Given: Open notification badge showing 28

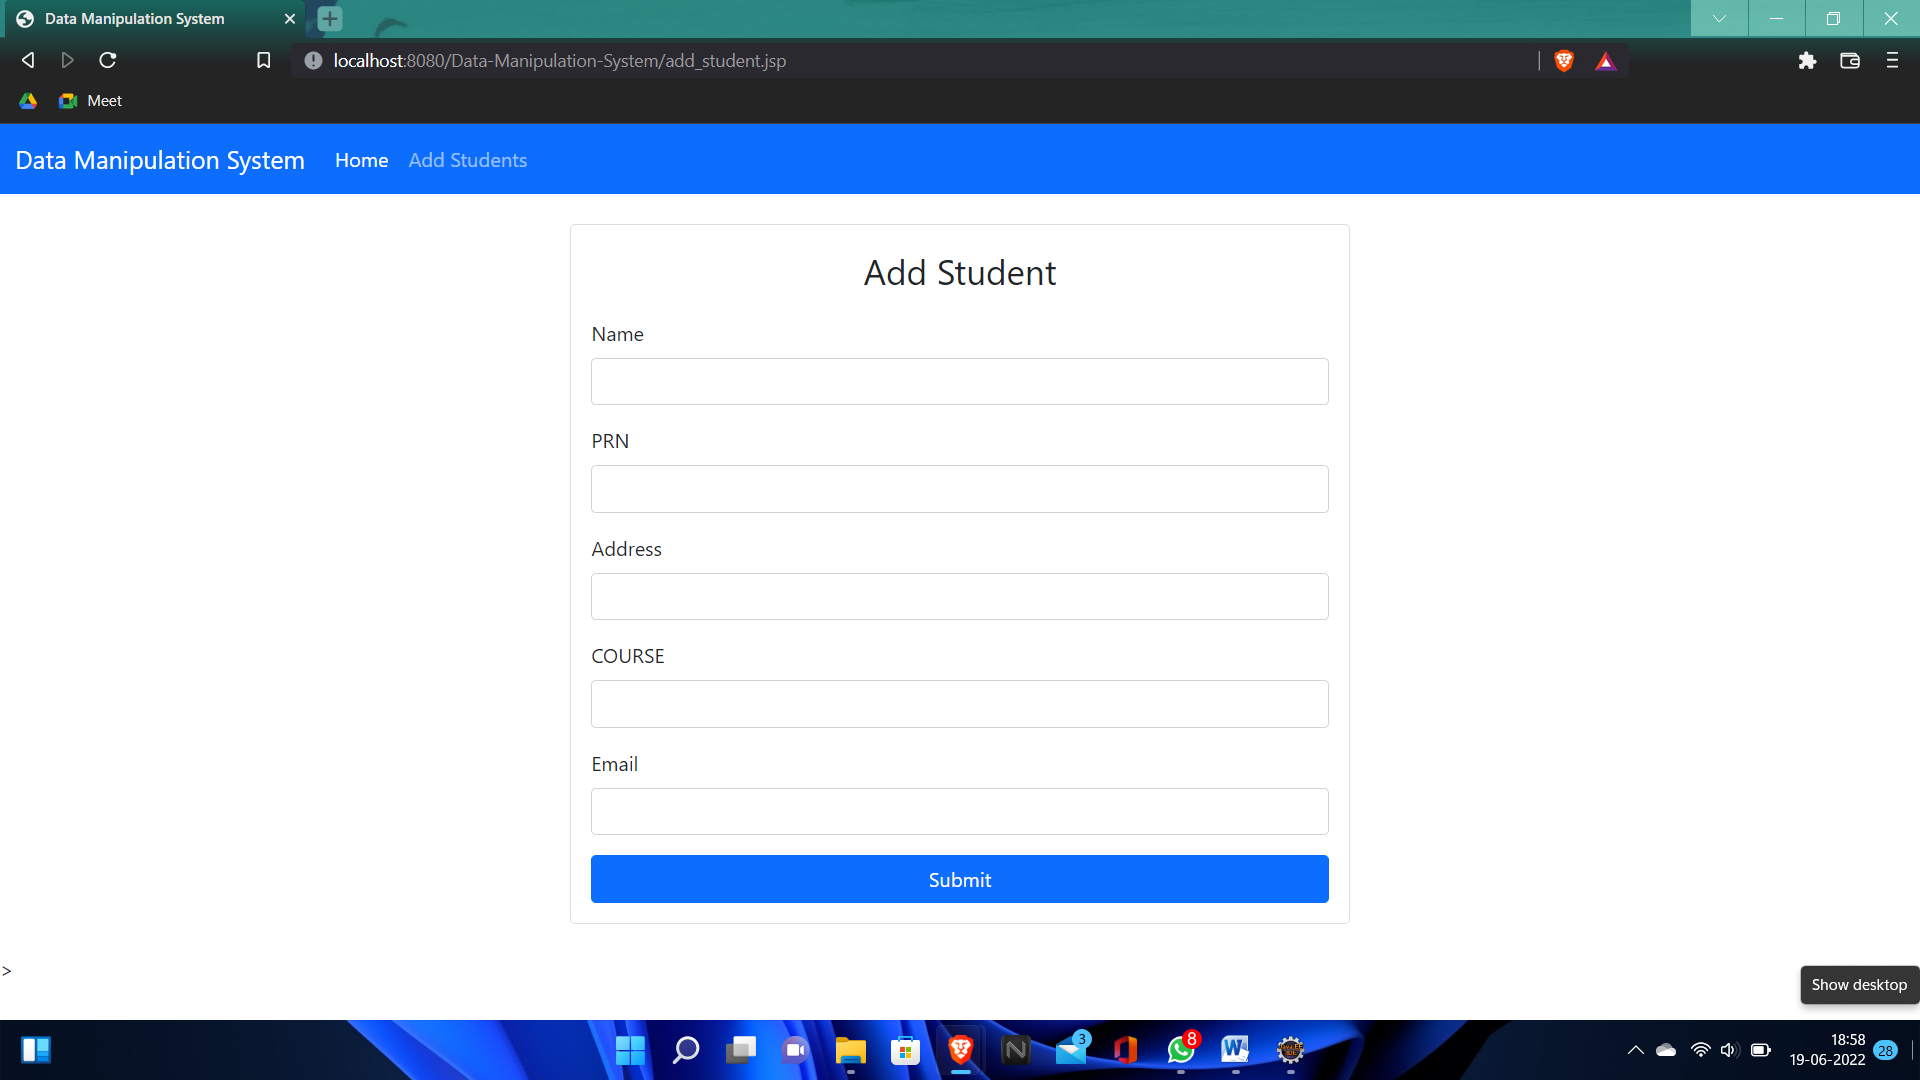Looking at the screenshot, I should coord(1886,1050).
